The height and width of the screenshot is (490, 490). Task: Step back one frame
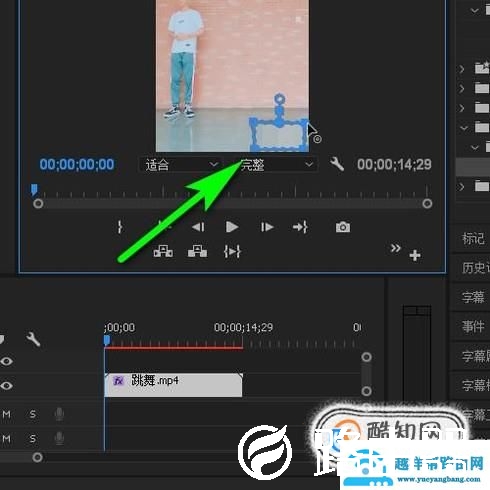198,227
